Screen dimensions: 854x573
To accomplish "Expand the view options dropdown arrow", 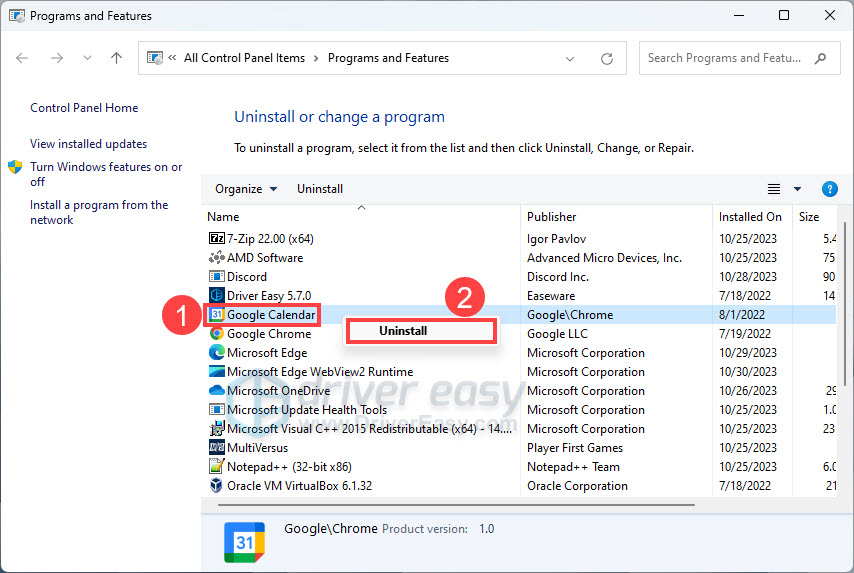I will (x=797, y=189).
